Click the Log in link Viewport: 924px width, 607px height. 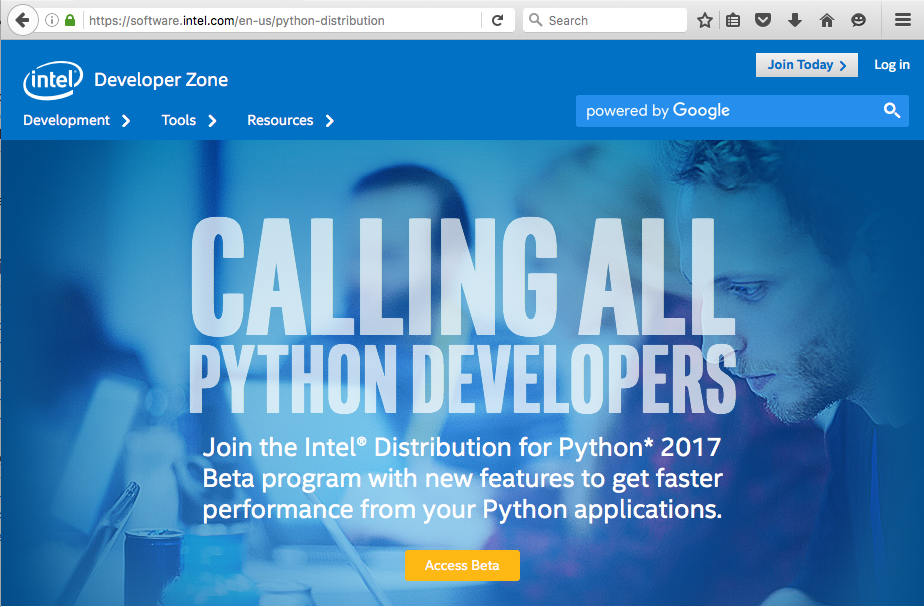pos(891,65)
